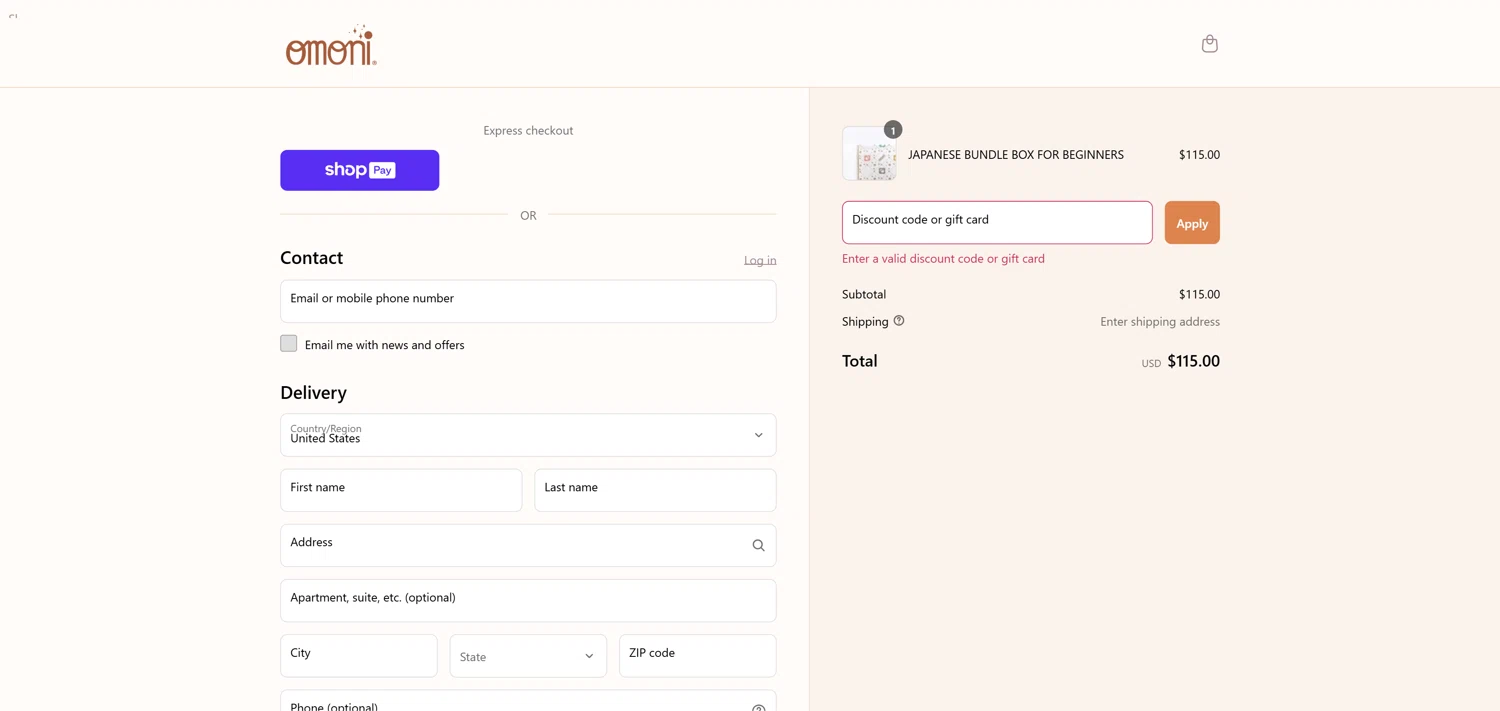Click the City input field
1500x711 pixels.
coord(358,656)
